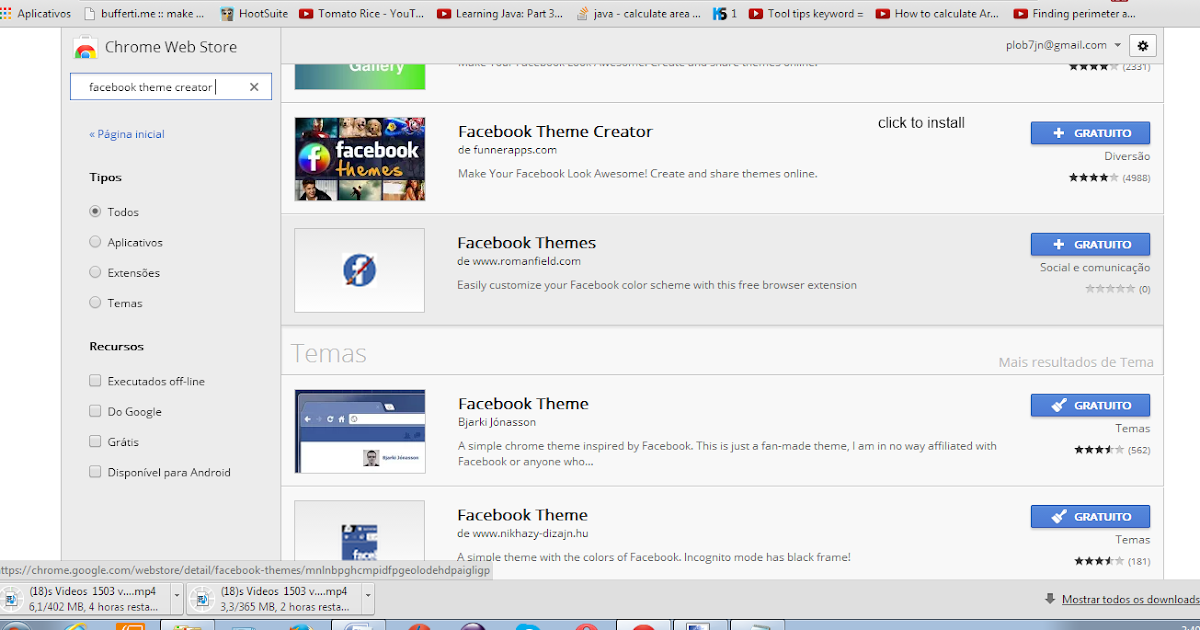Click the 'Aplicativos' bookmarks bar item
The height and width of the screenshot is (630, 1200).
[37, 14]
